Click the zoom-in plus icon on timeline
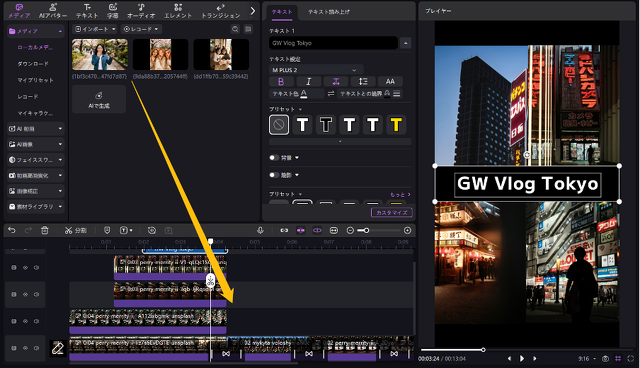The height and width of the screenshot is (368, 640). pyautogui.click(x=407, y=231)
